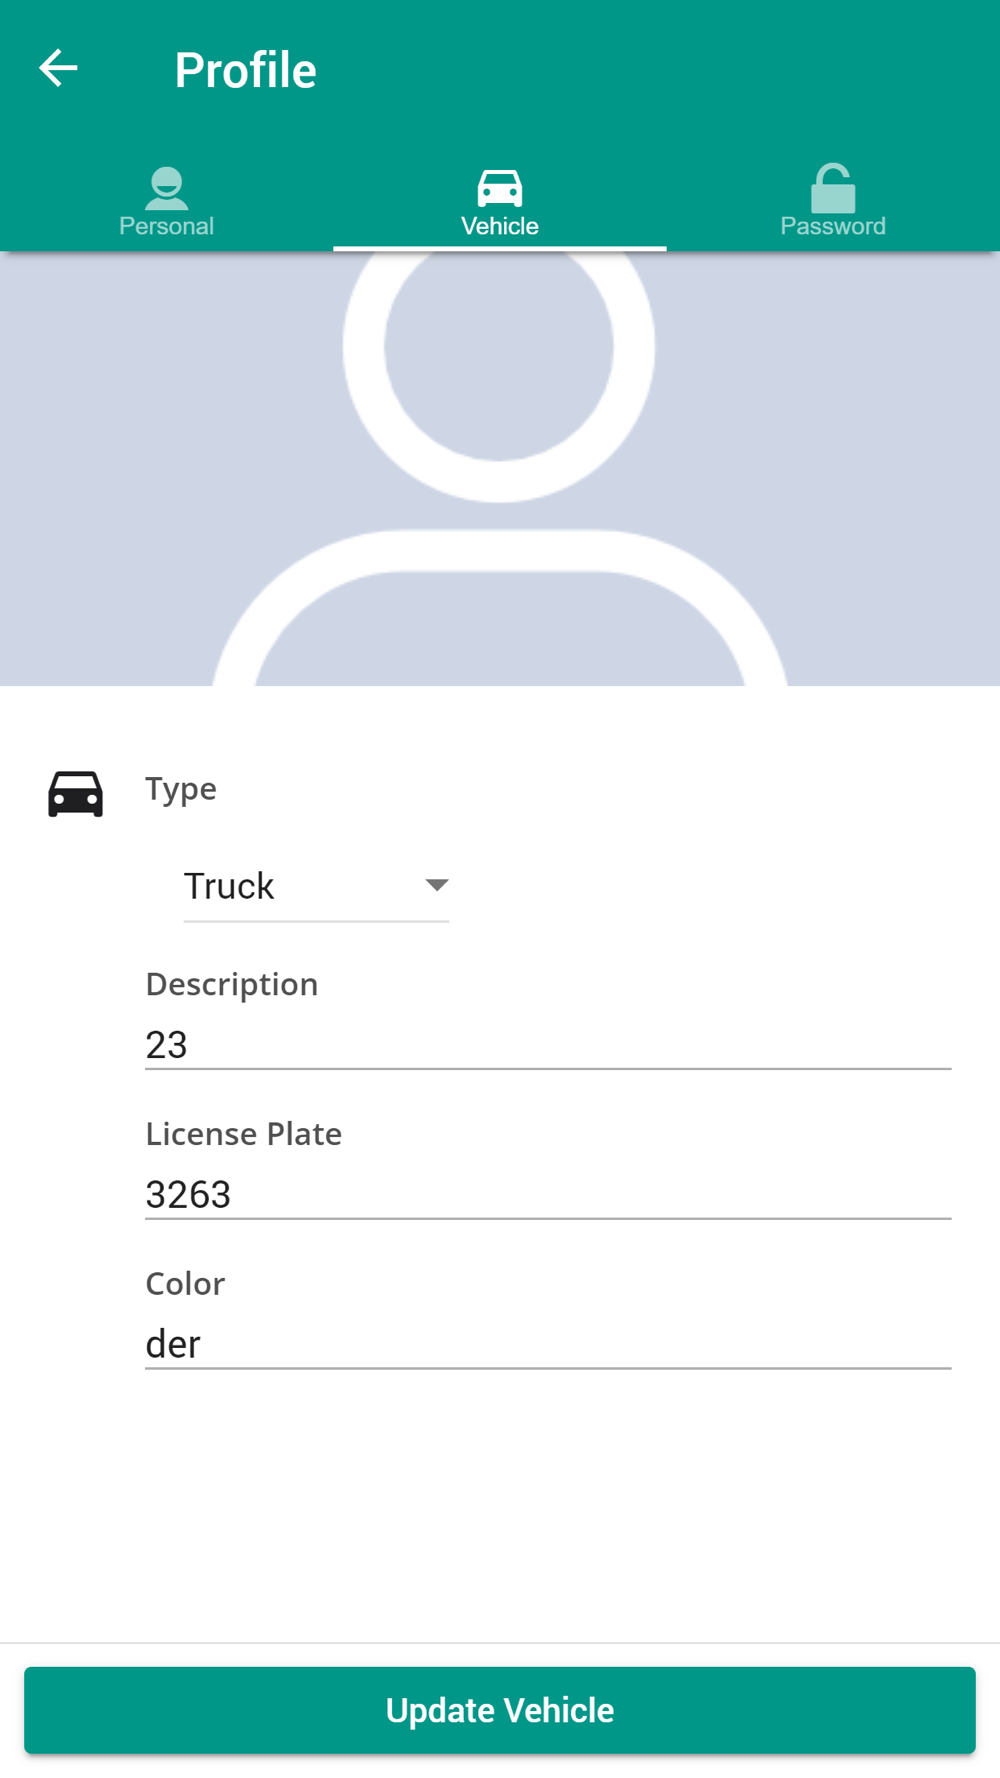Open the Truck type dropdown
The width and height of the screenshot is (1000, 1778).
(x=316, y=886)
